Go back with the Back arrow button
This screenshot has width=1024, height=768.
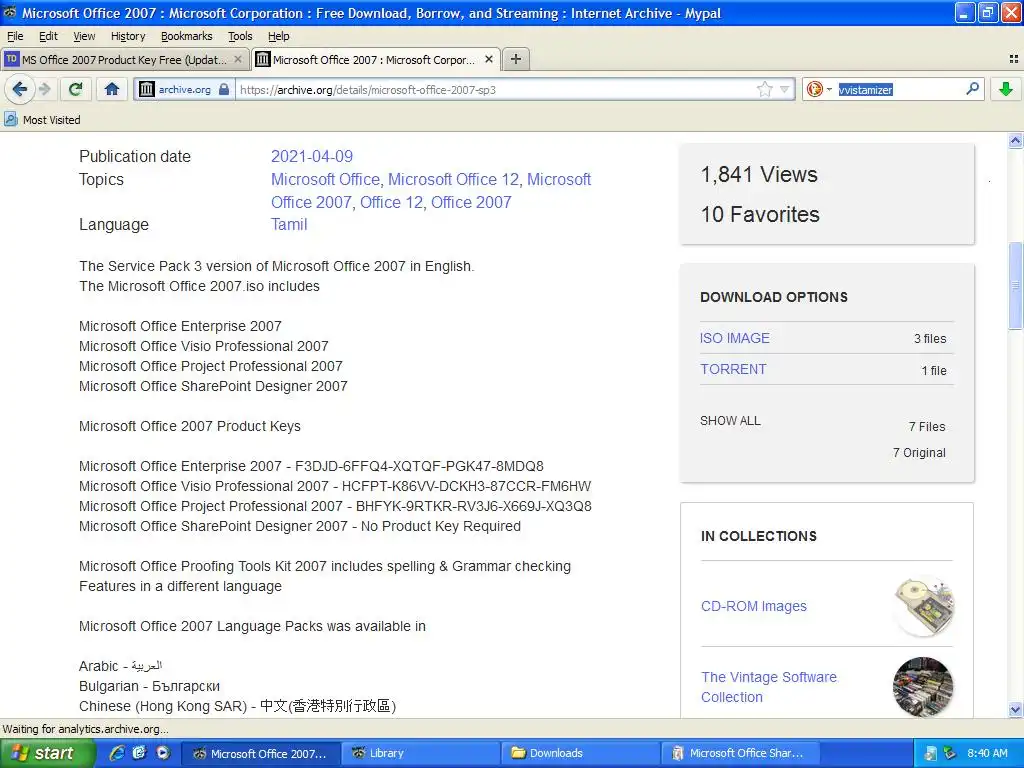(x=20, y=89)
